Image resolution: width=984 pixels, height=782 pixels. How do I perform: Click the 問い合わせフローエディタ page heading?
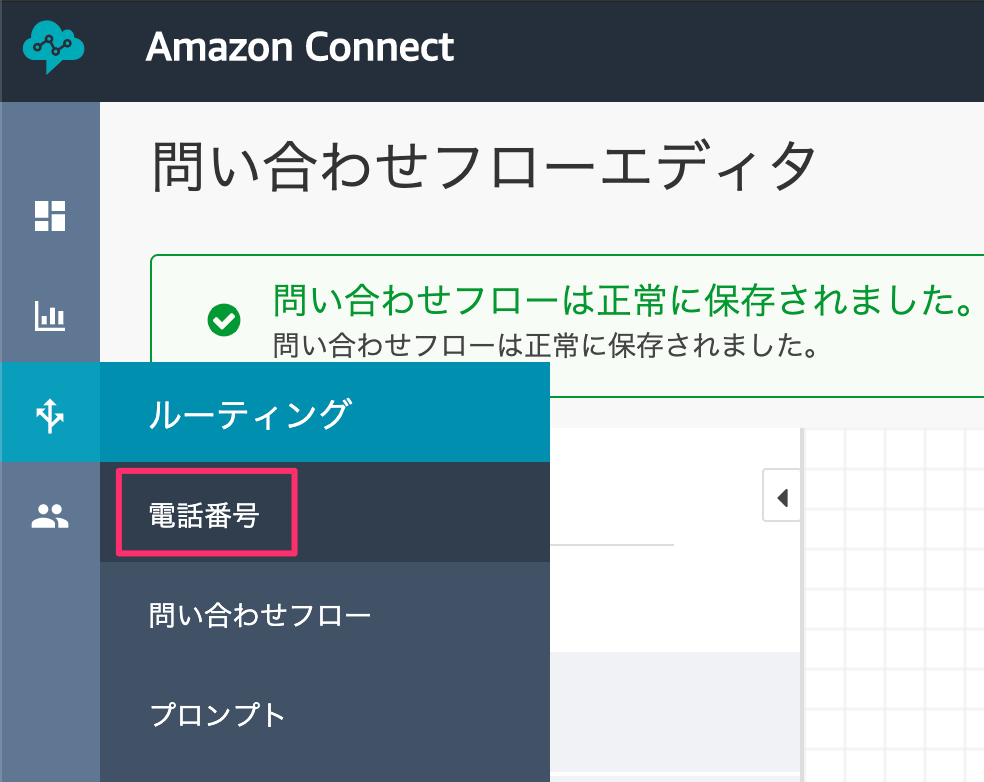click(x=484, y=166)
